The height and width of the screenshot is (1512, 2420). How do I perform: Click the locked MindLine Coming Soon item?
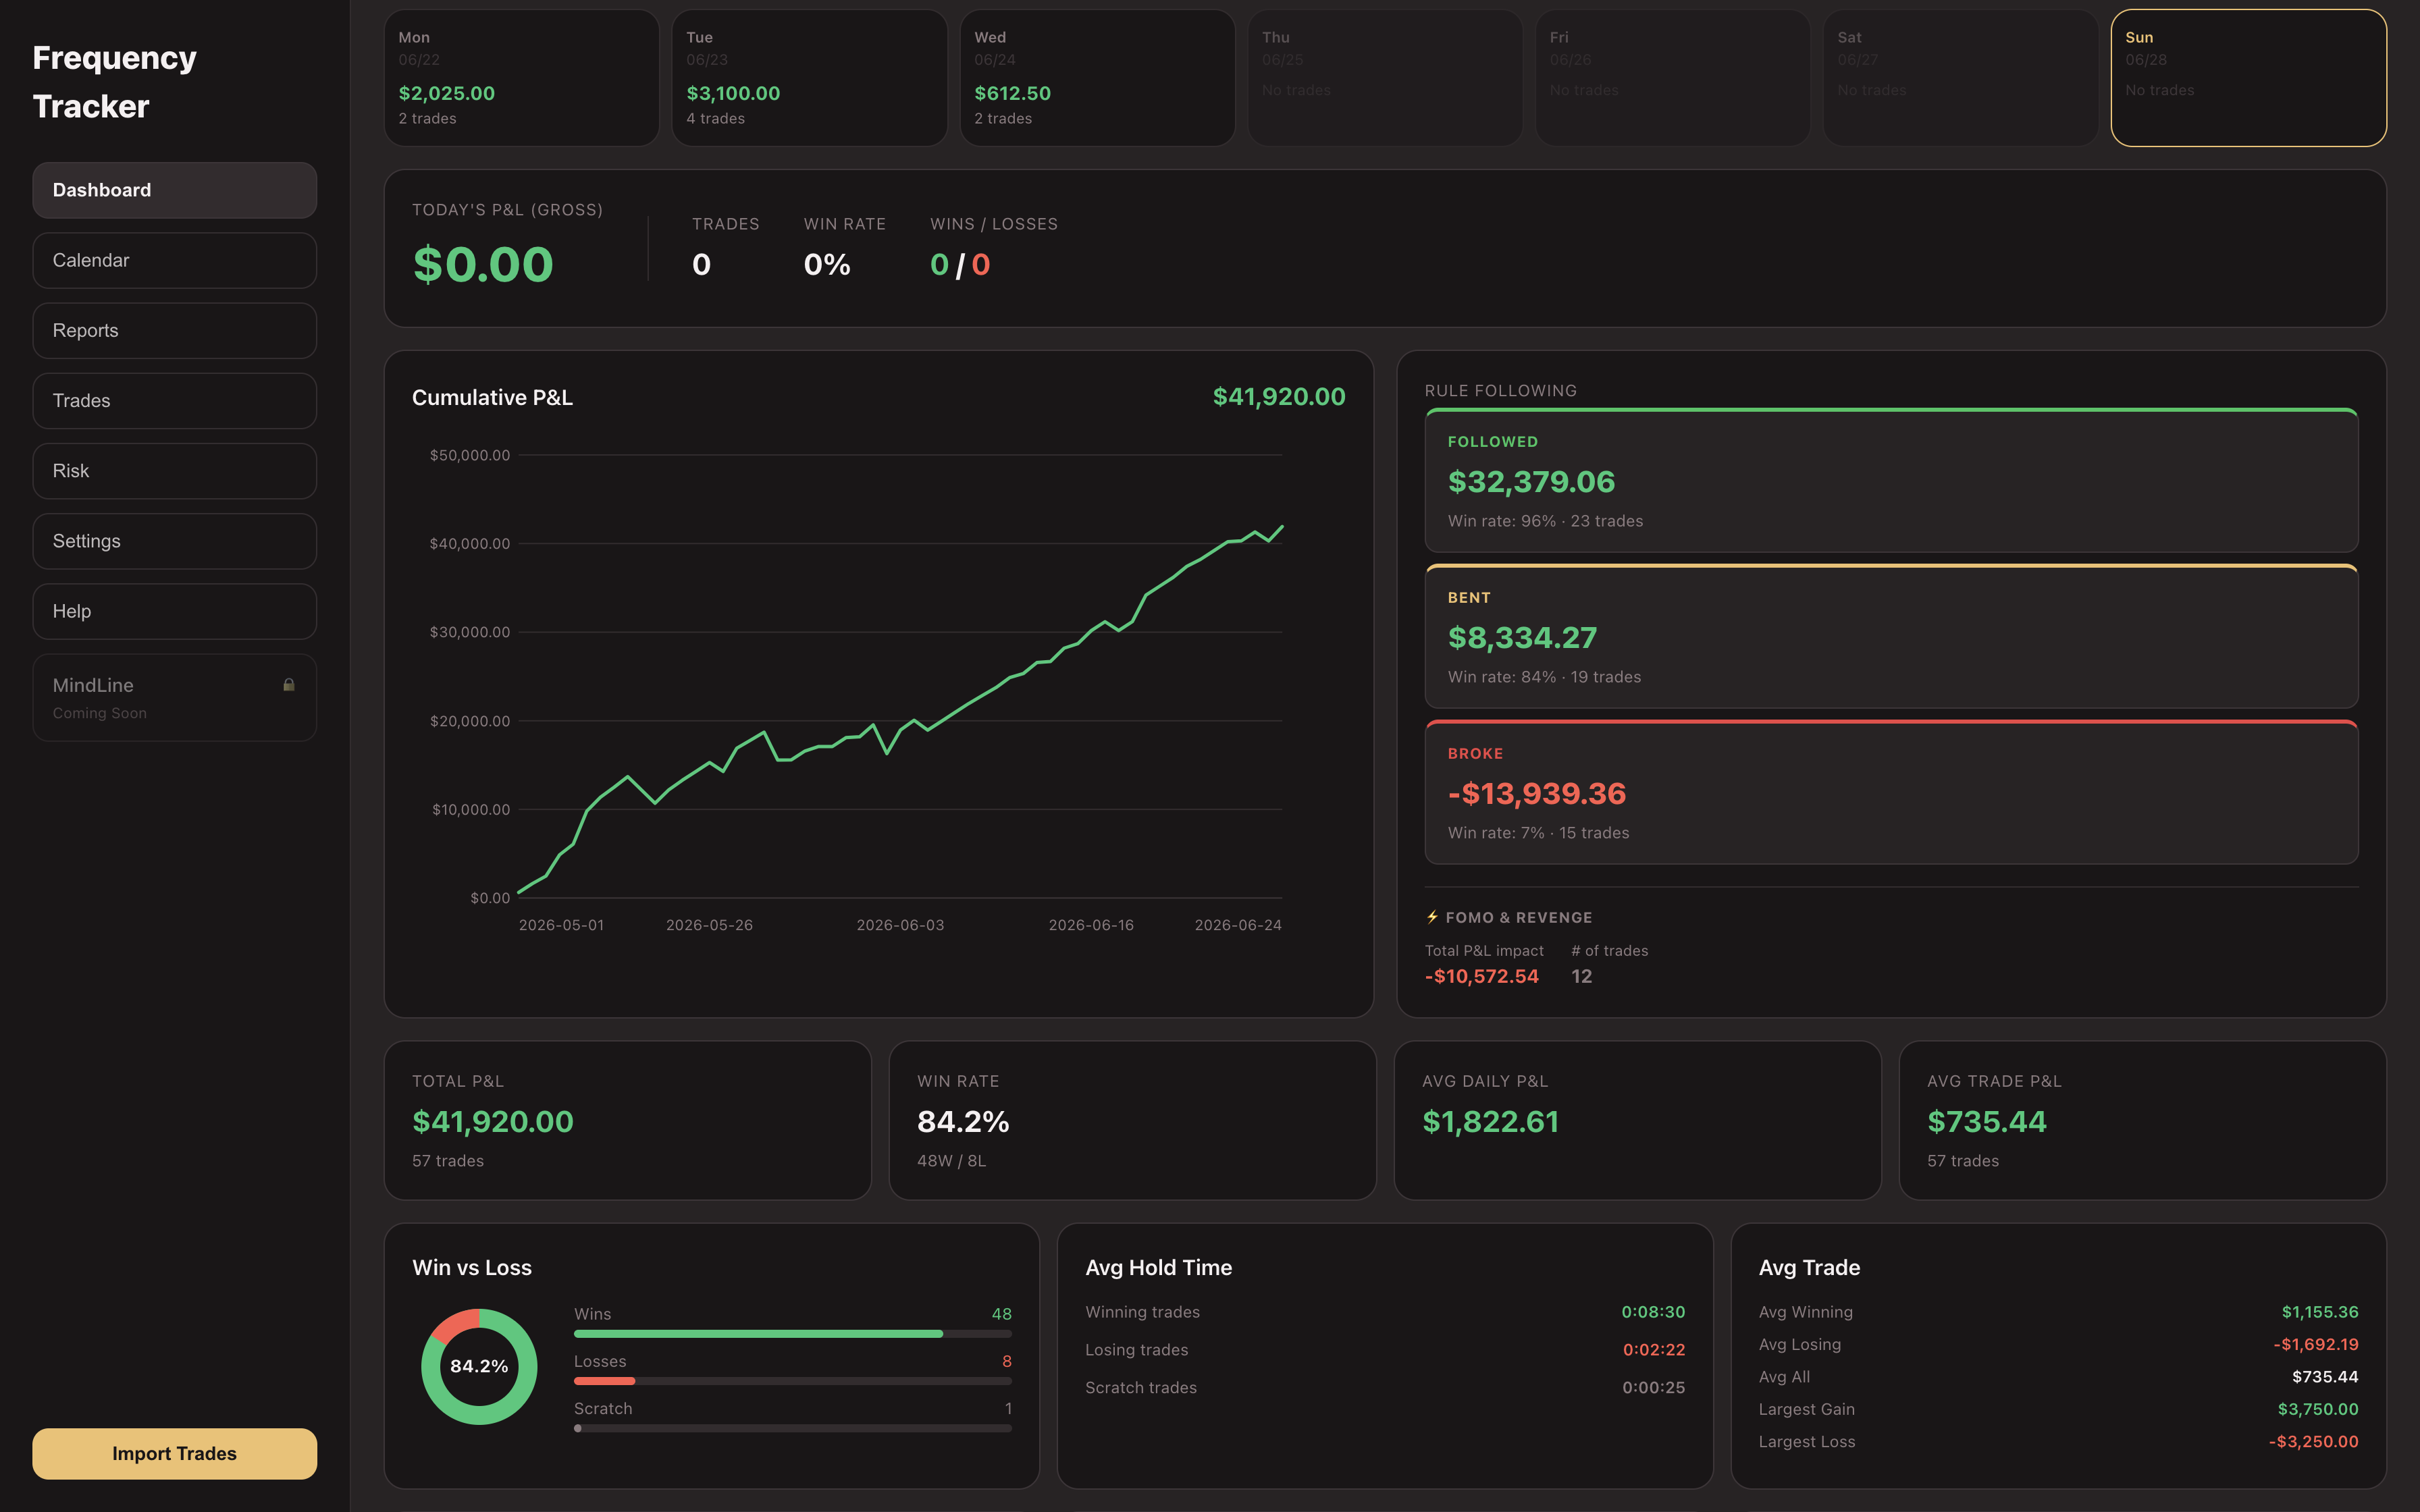coord(174,697)
